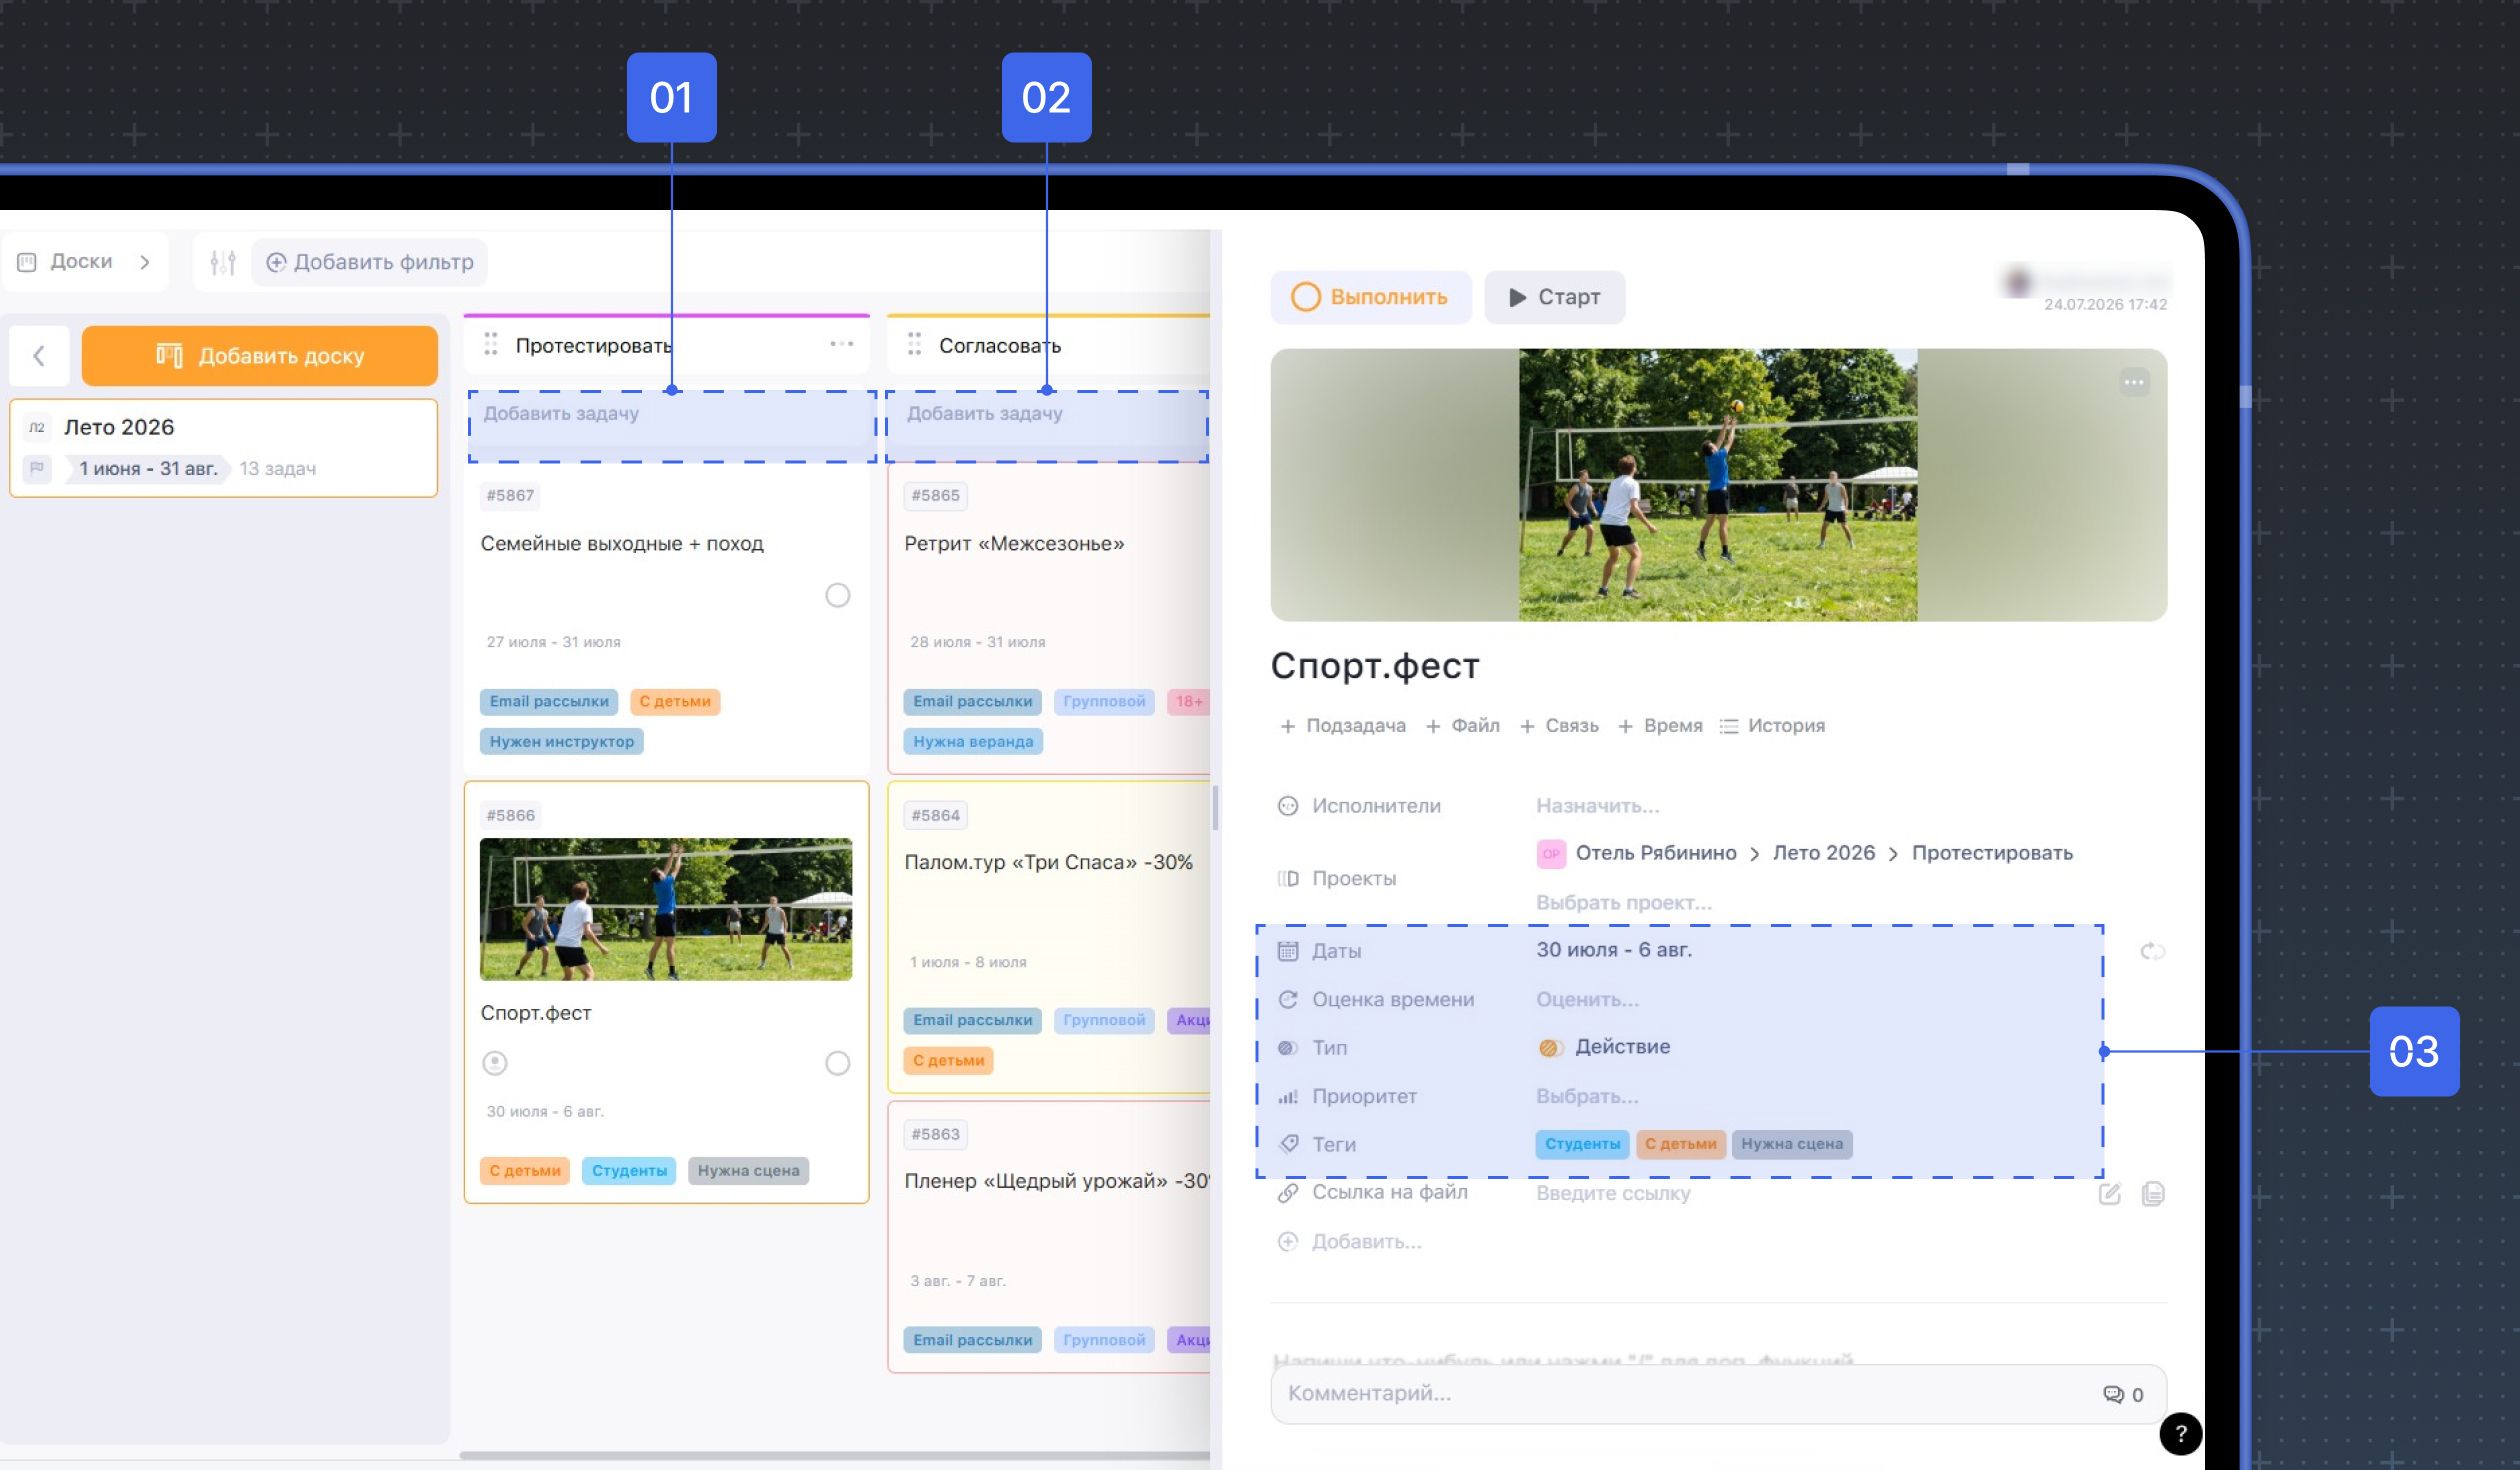Copy file link using the copy icon
This screenshot has height=1470, width=2520.
(2153, 1193)
